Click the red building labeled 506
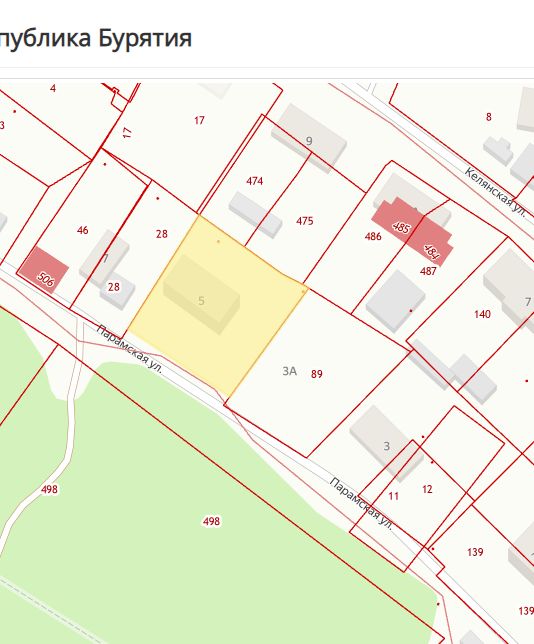This screenshot has width=534, height=644. [44, 271]
